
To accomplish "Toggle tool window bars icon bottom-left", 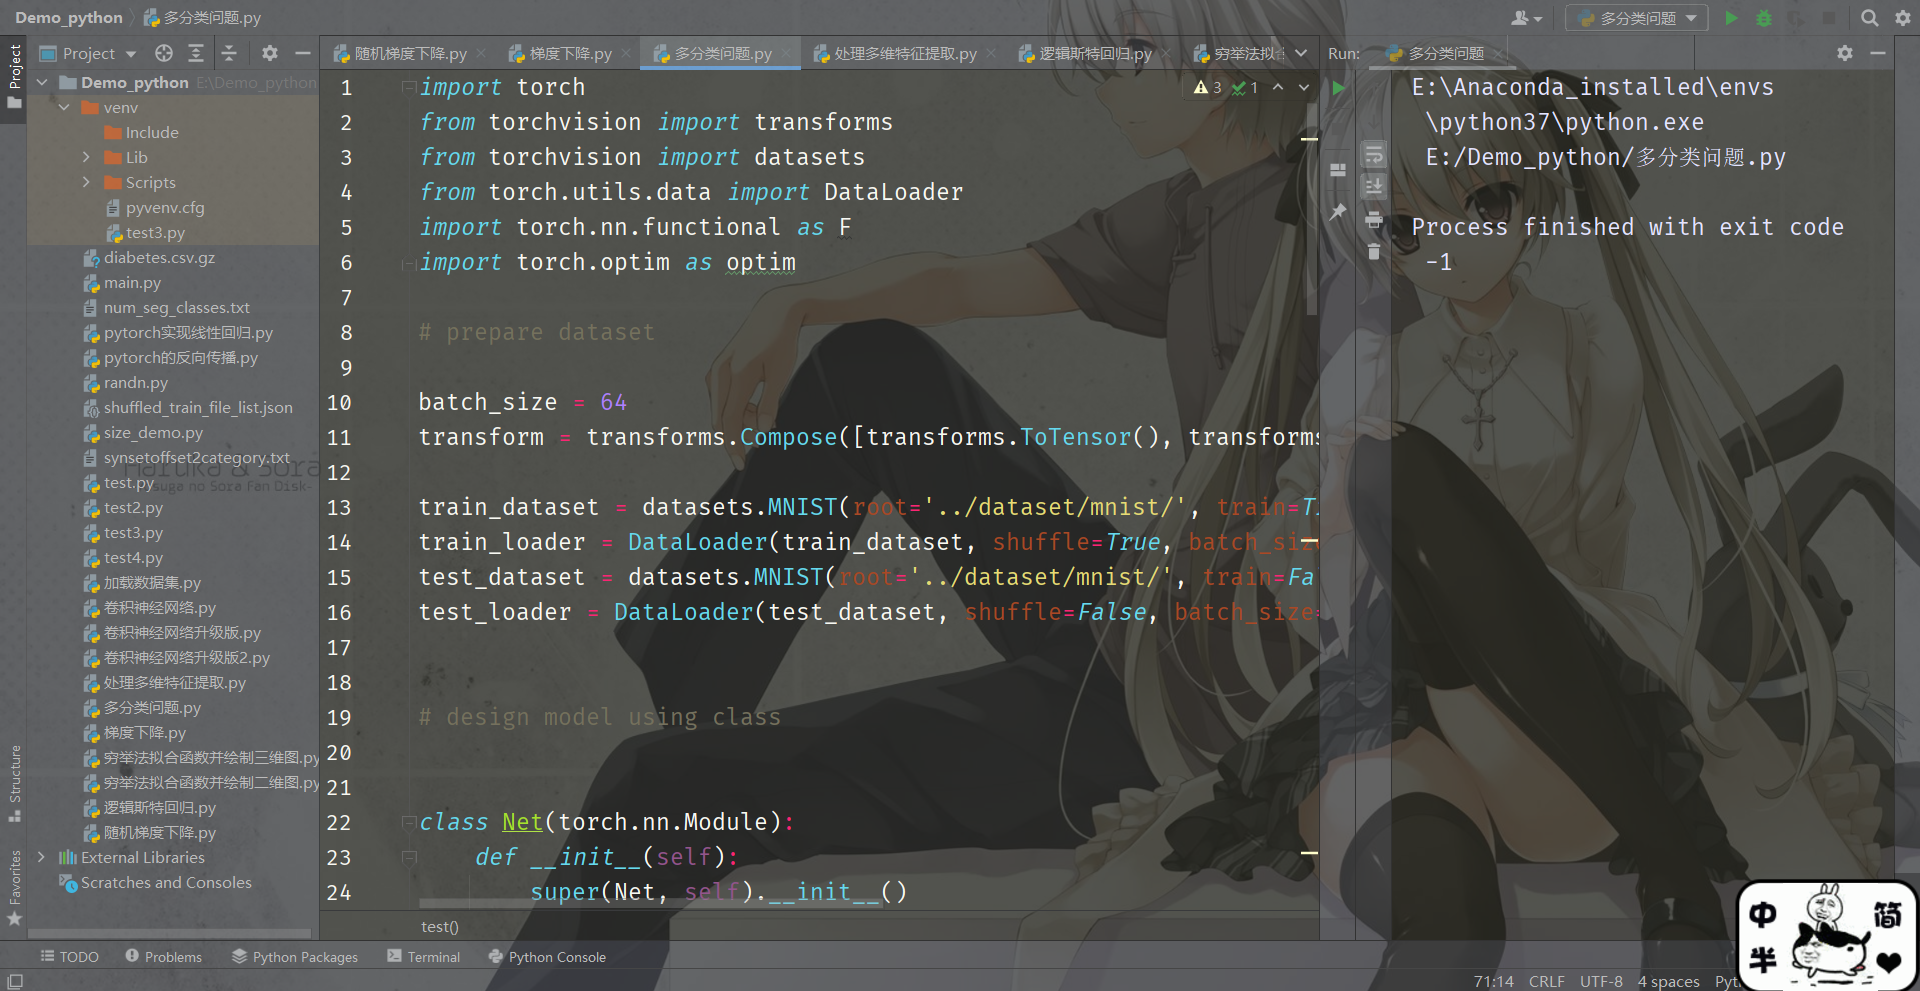I will [x=15, y=981].
